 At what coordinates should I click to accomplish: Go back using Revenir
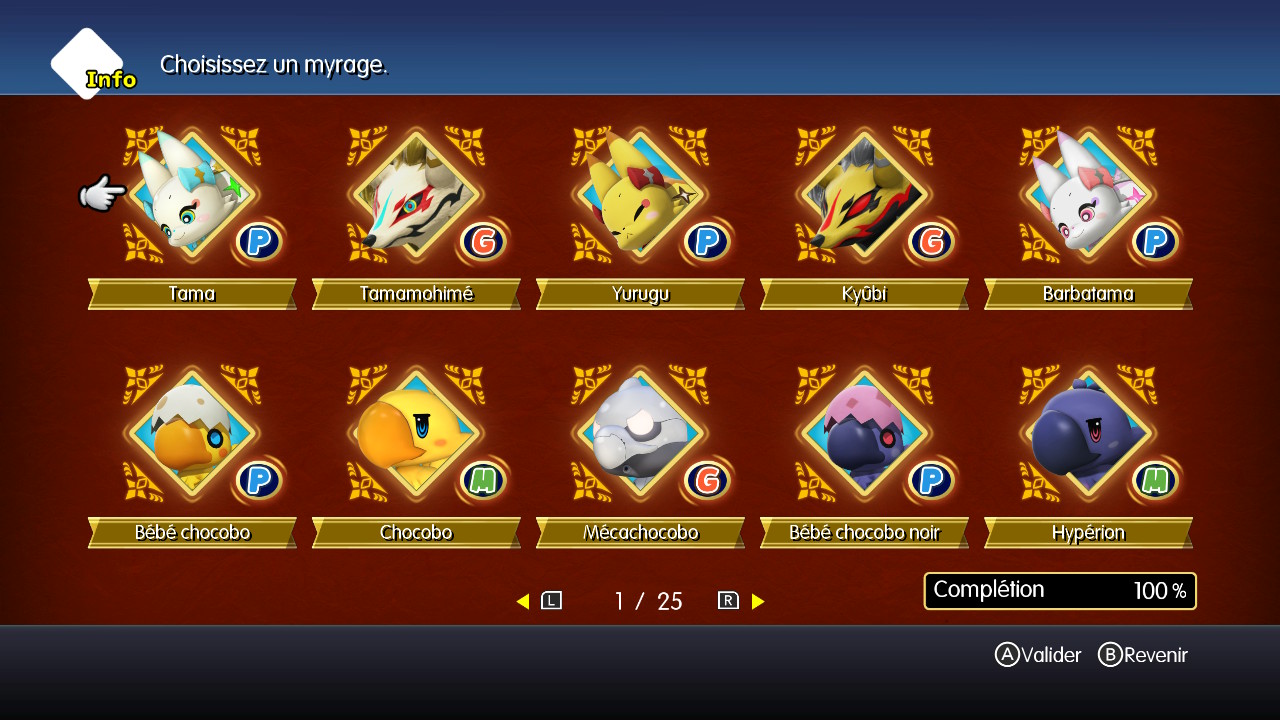pyautogui.click(x=1143, y=655)
